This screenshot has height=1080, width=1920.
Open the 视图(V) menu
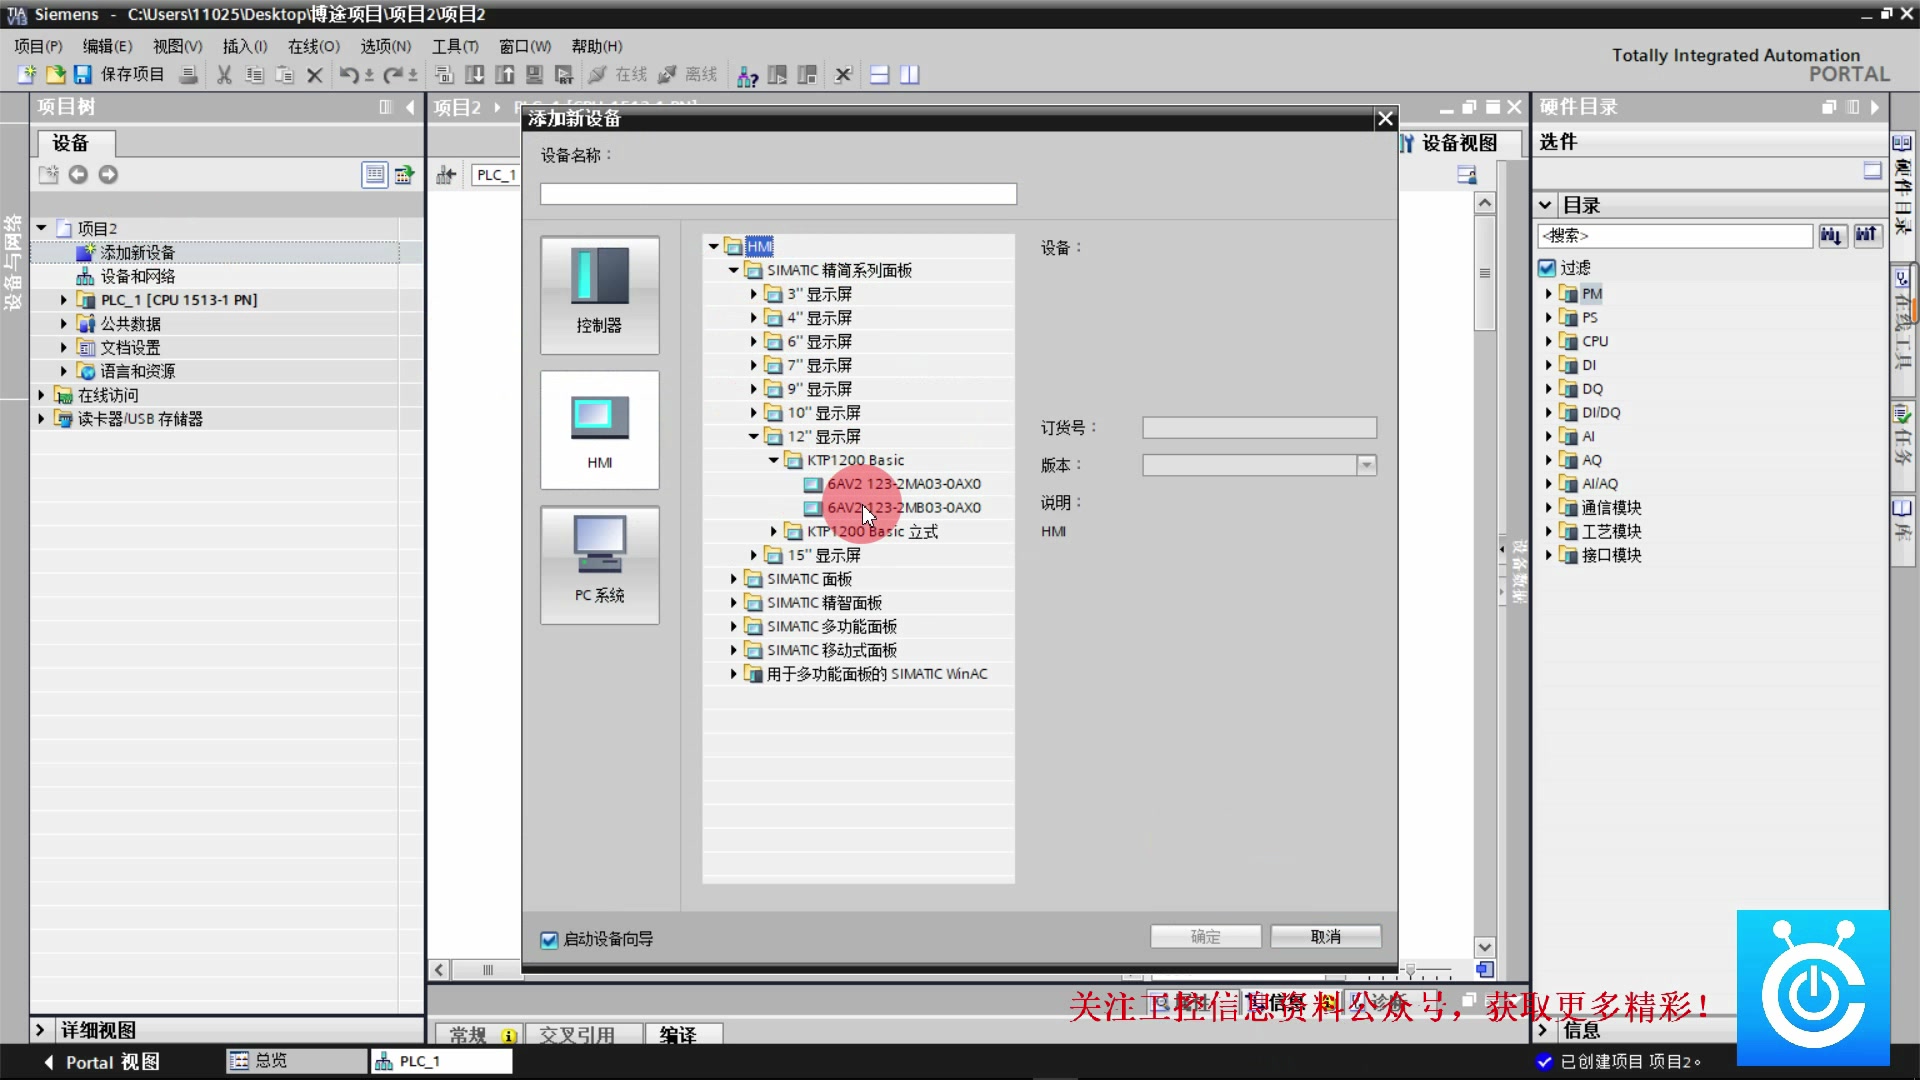coord(177,46)
